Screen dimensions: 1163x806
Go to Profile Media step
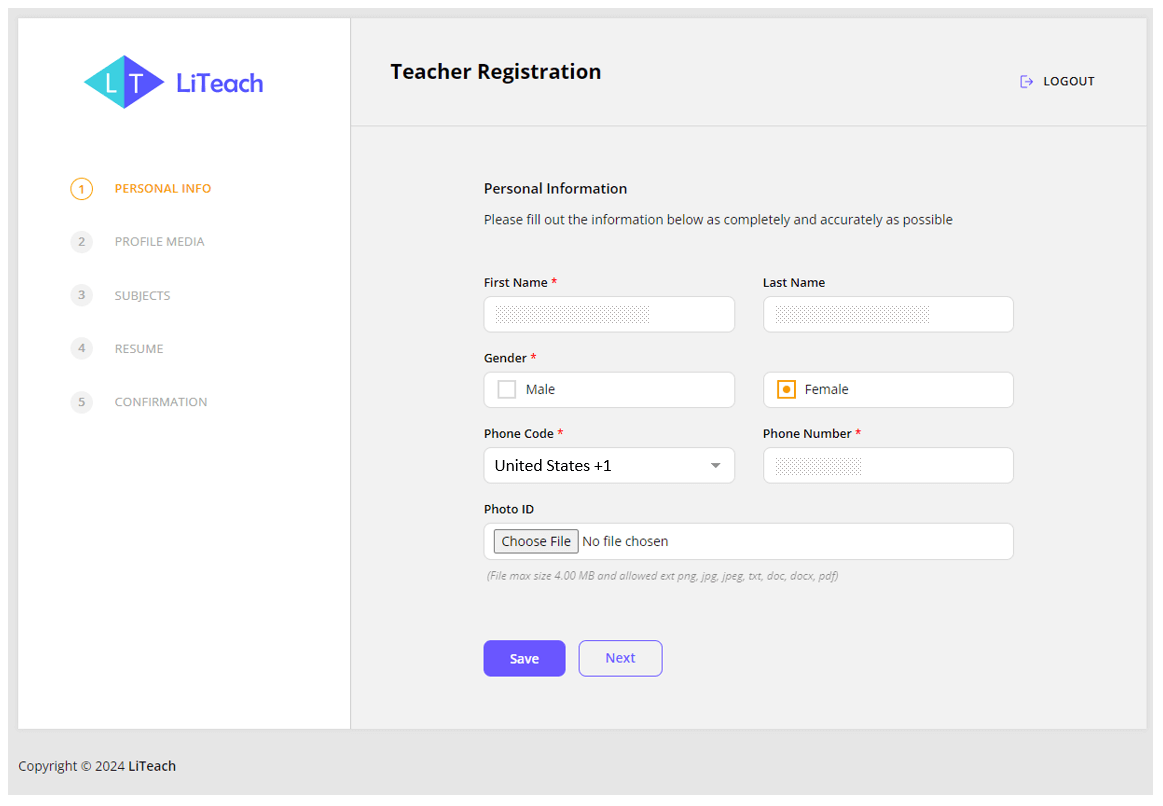coord(159,242)
